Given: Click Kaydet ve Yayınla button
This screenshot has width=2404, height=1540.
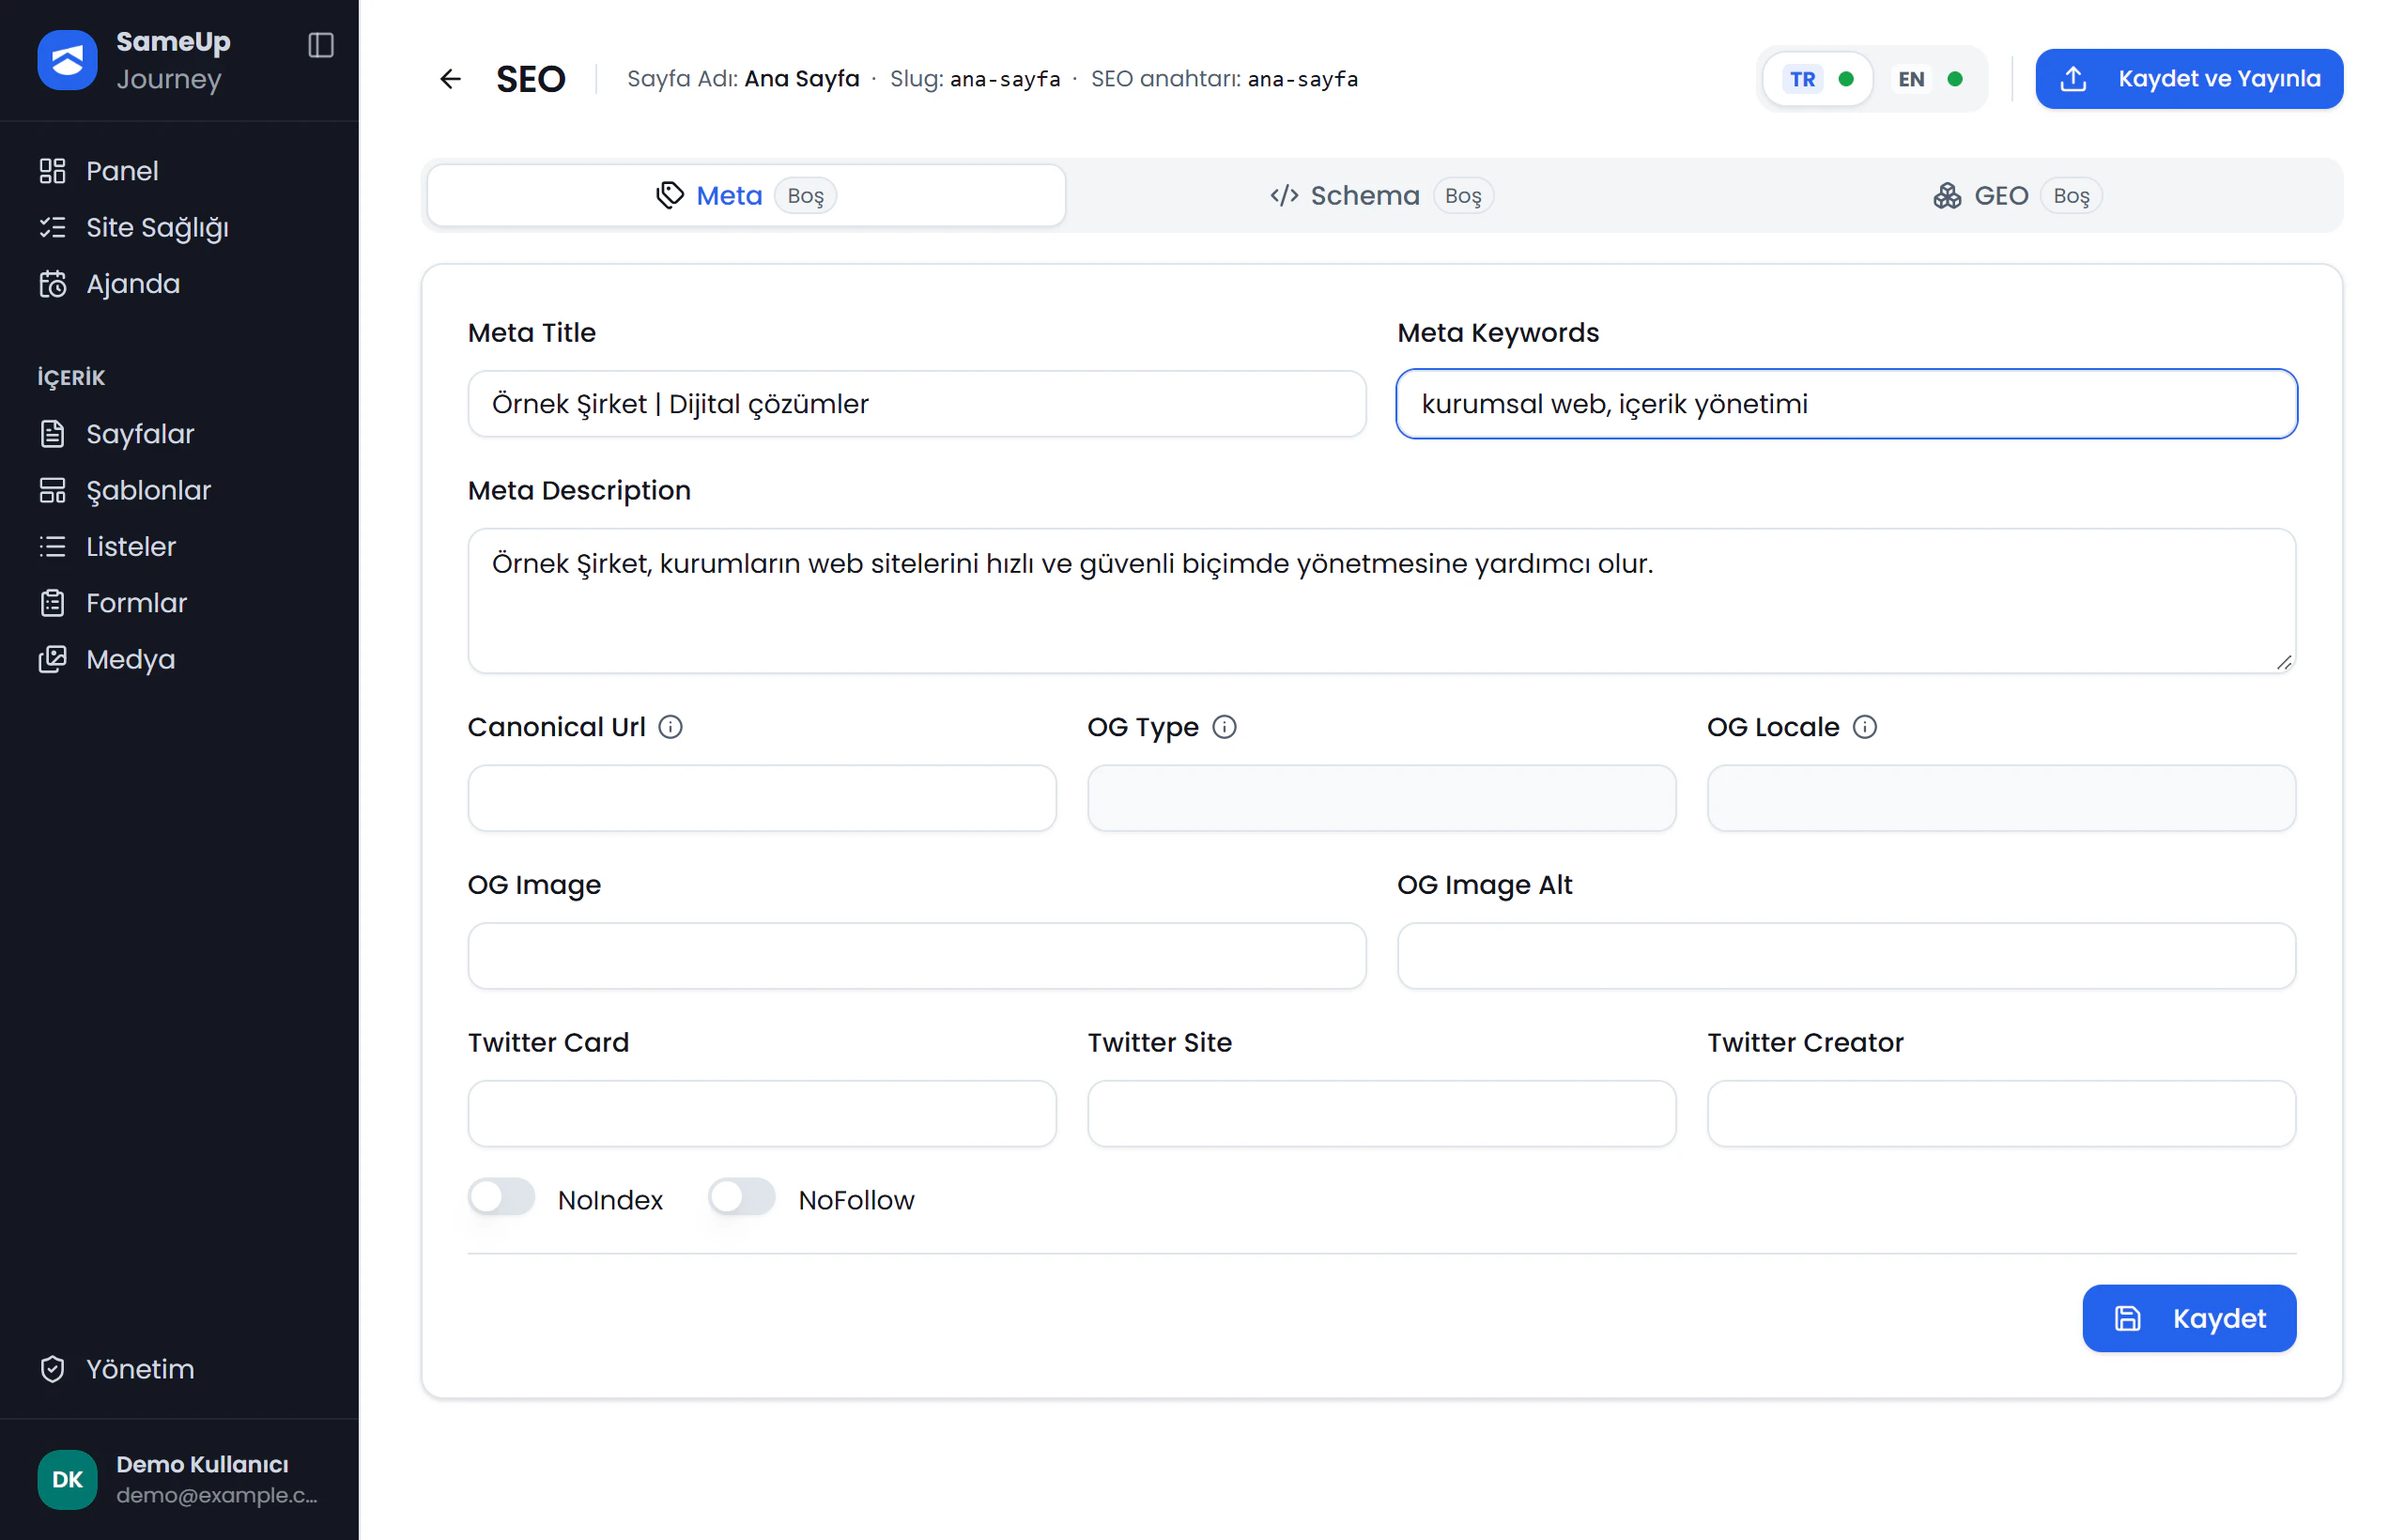Looking at the screenshot, I should click(x=2189, y=79).
